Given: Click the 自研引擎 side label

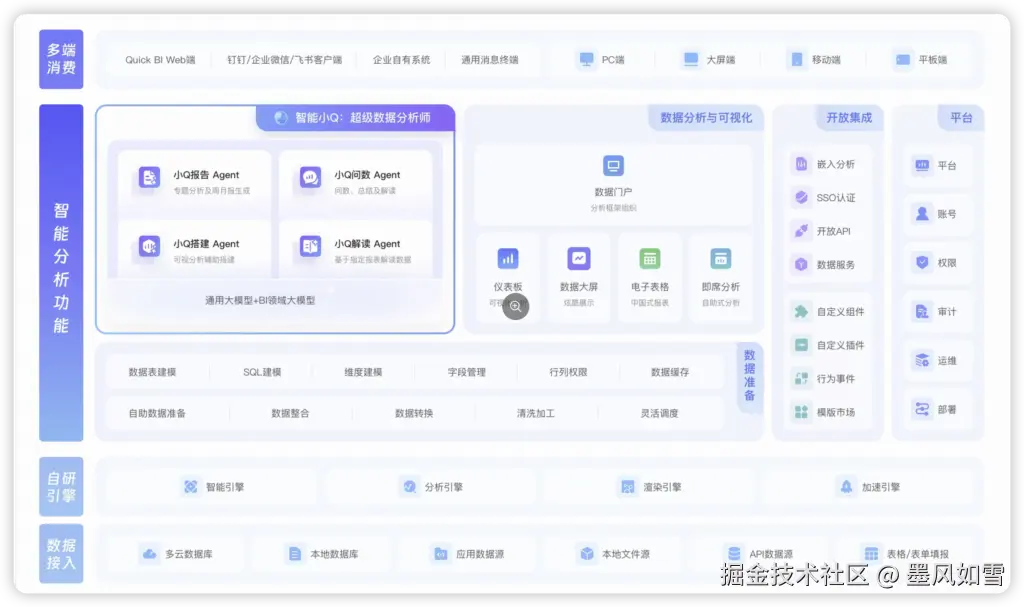Looking at the screenshot, I should [61, 487].
